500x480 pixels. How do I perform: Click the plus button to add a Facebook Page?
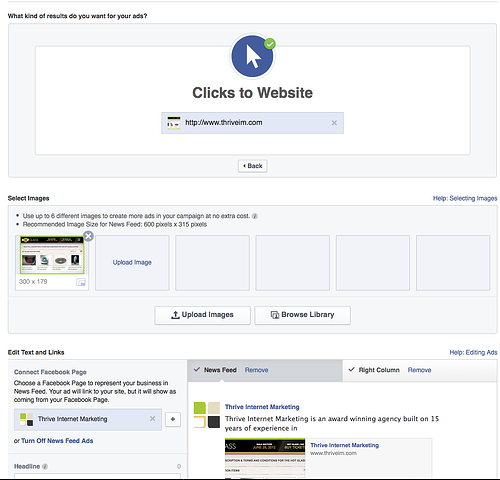(173, 419)
